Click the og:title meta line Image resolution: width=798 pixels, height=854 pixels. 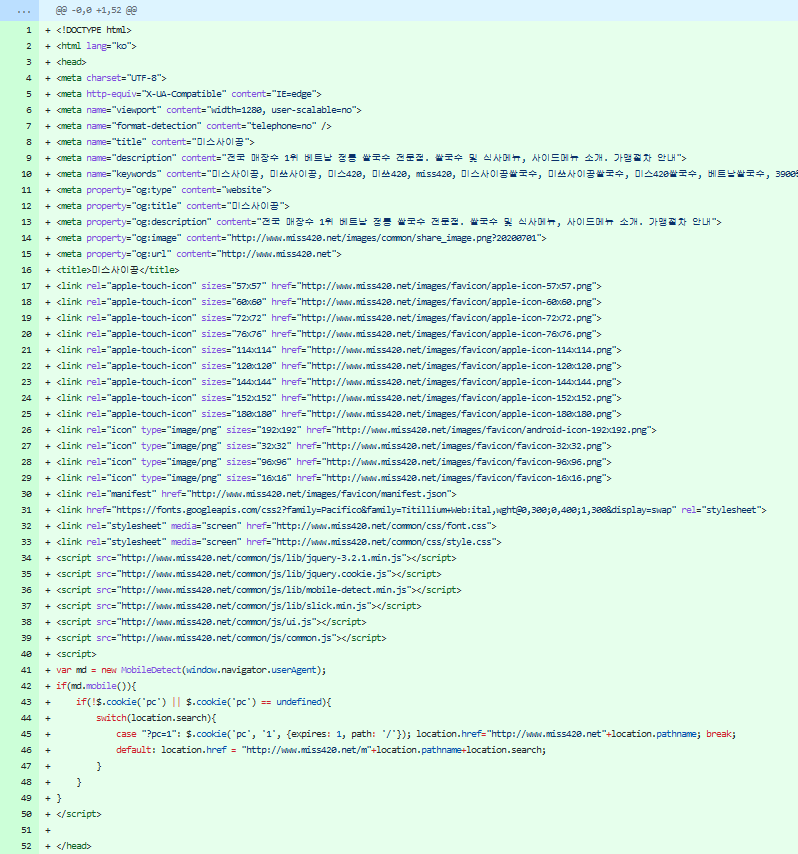click(173, 206)
